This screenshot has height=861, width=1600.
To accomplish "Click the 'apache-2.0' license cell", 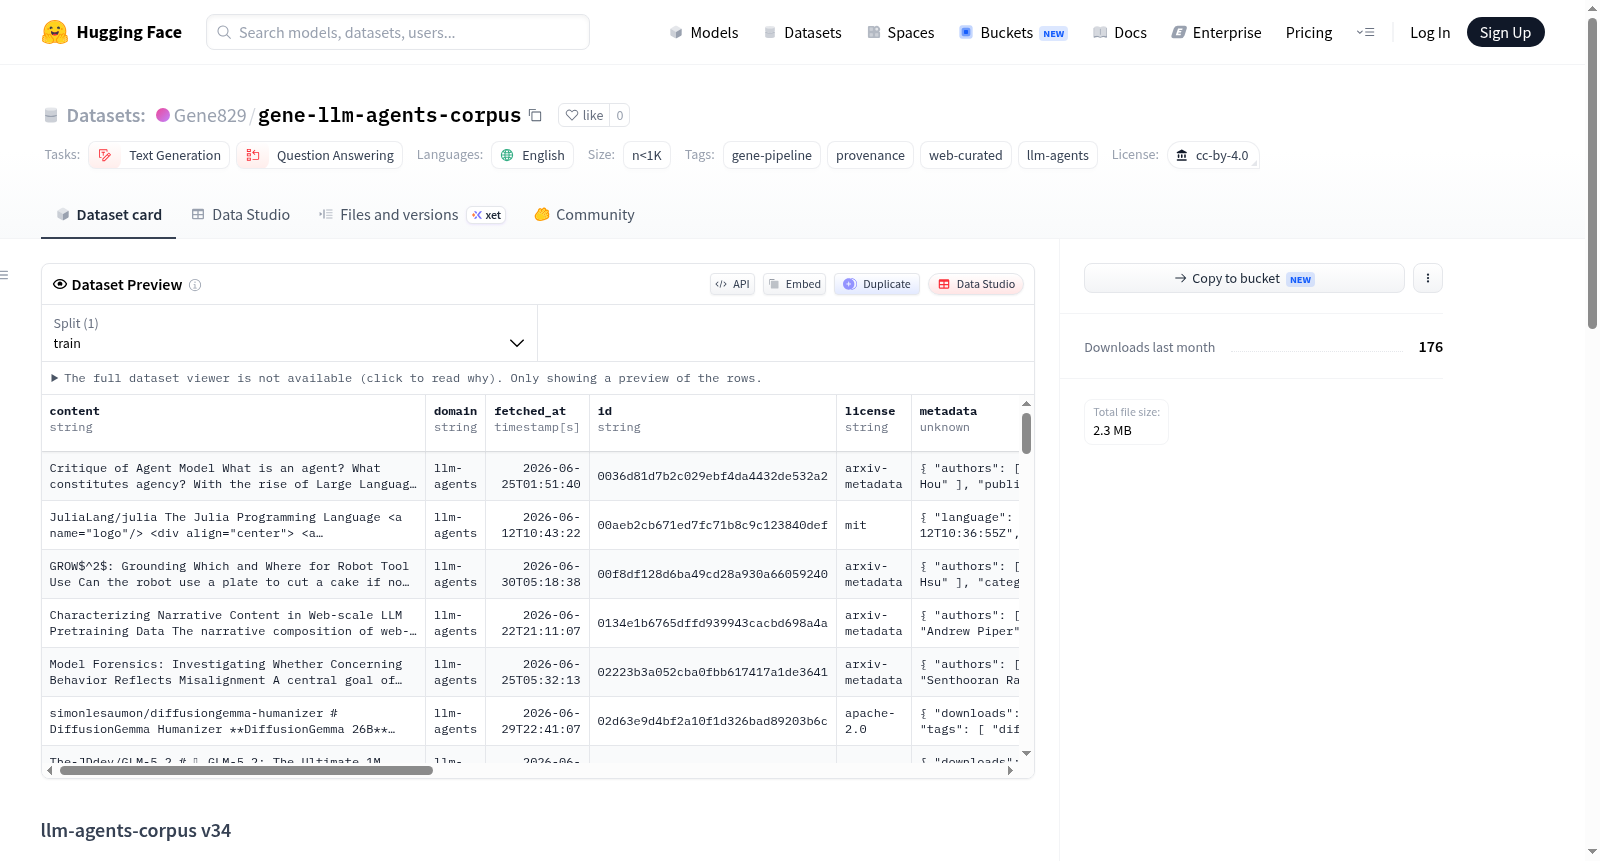I will tap(874, 721).
